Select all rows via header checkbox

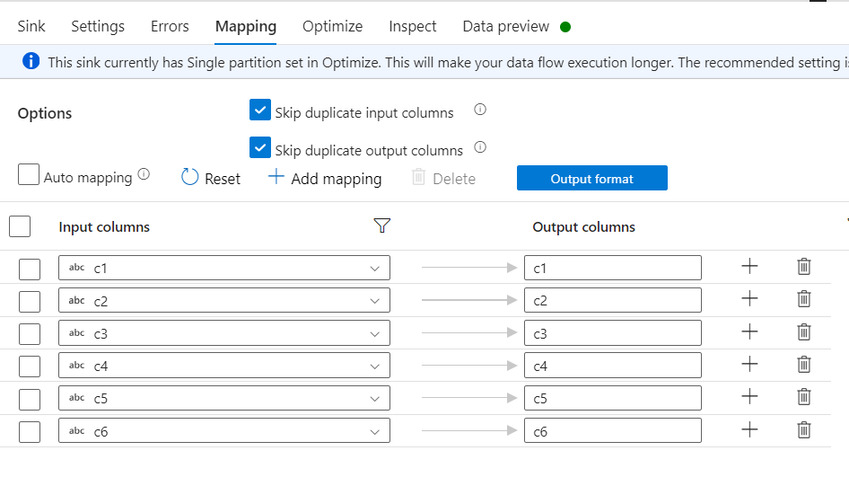pos(20,226)
